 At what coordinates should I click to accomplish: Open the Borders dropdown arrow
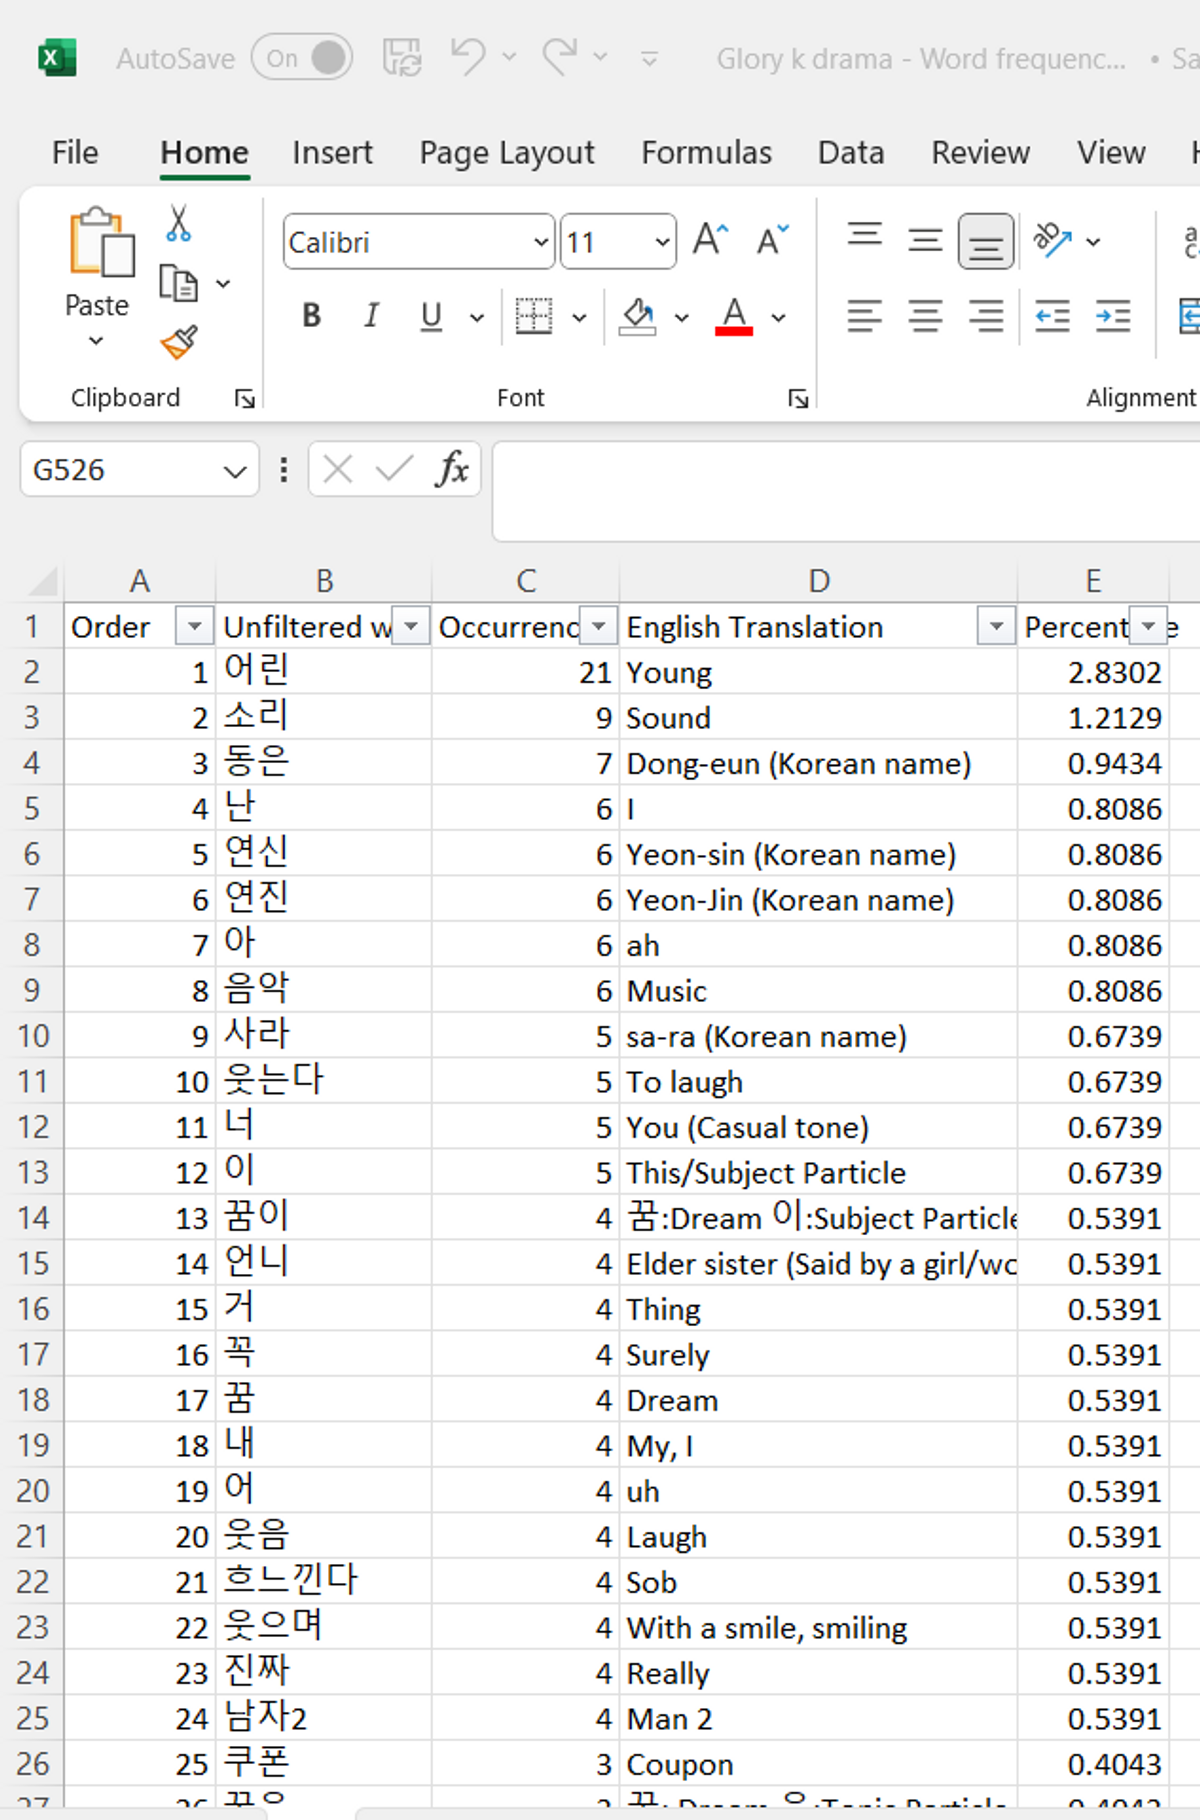click(579, 318)
